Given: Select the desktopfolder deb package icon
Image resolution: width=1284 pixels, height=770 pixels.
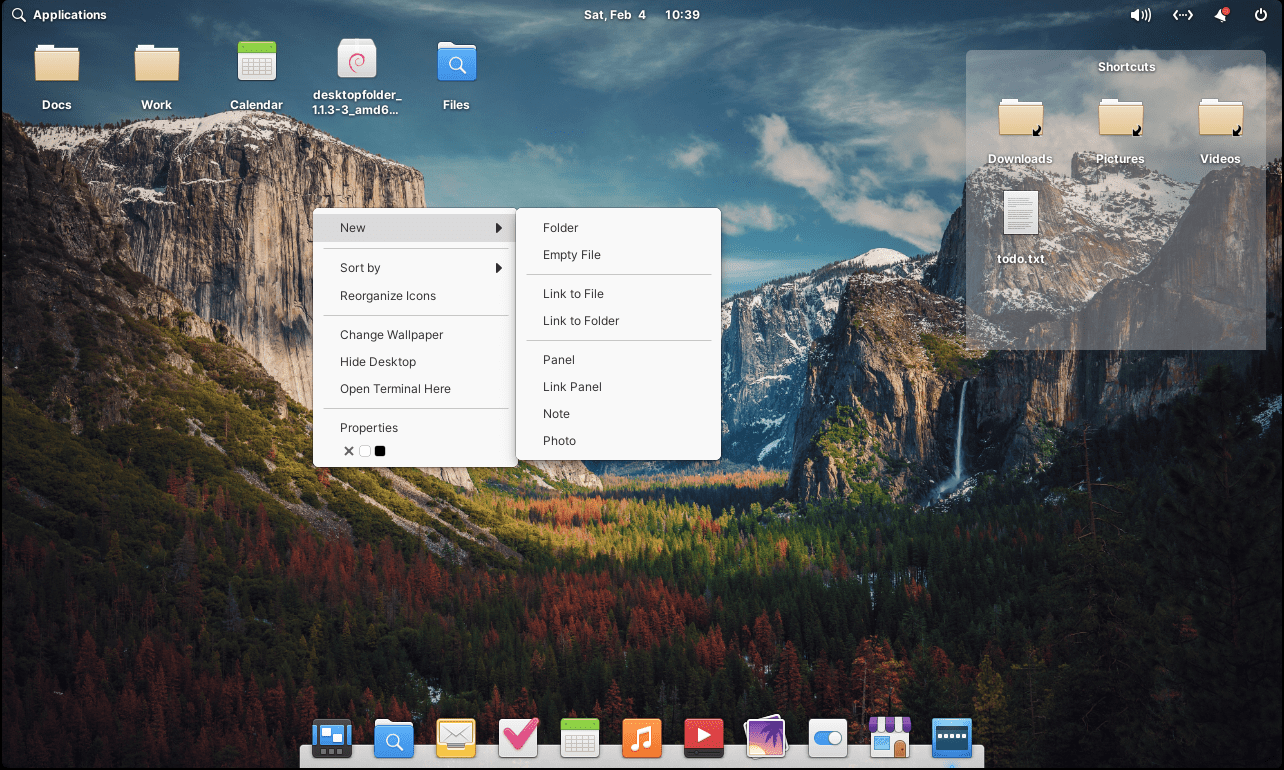Looking at the screenshot, I should coord(357,60).
